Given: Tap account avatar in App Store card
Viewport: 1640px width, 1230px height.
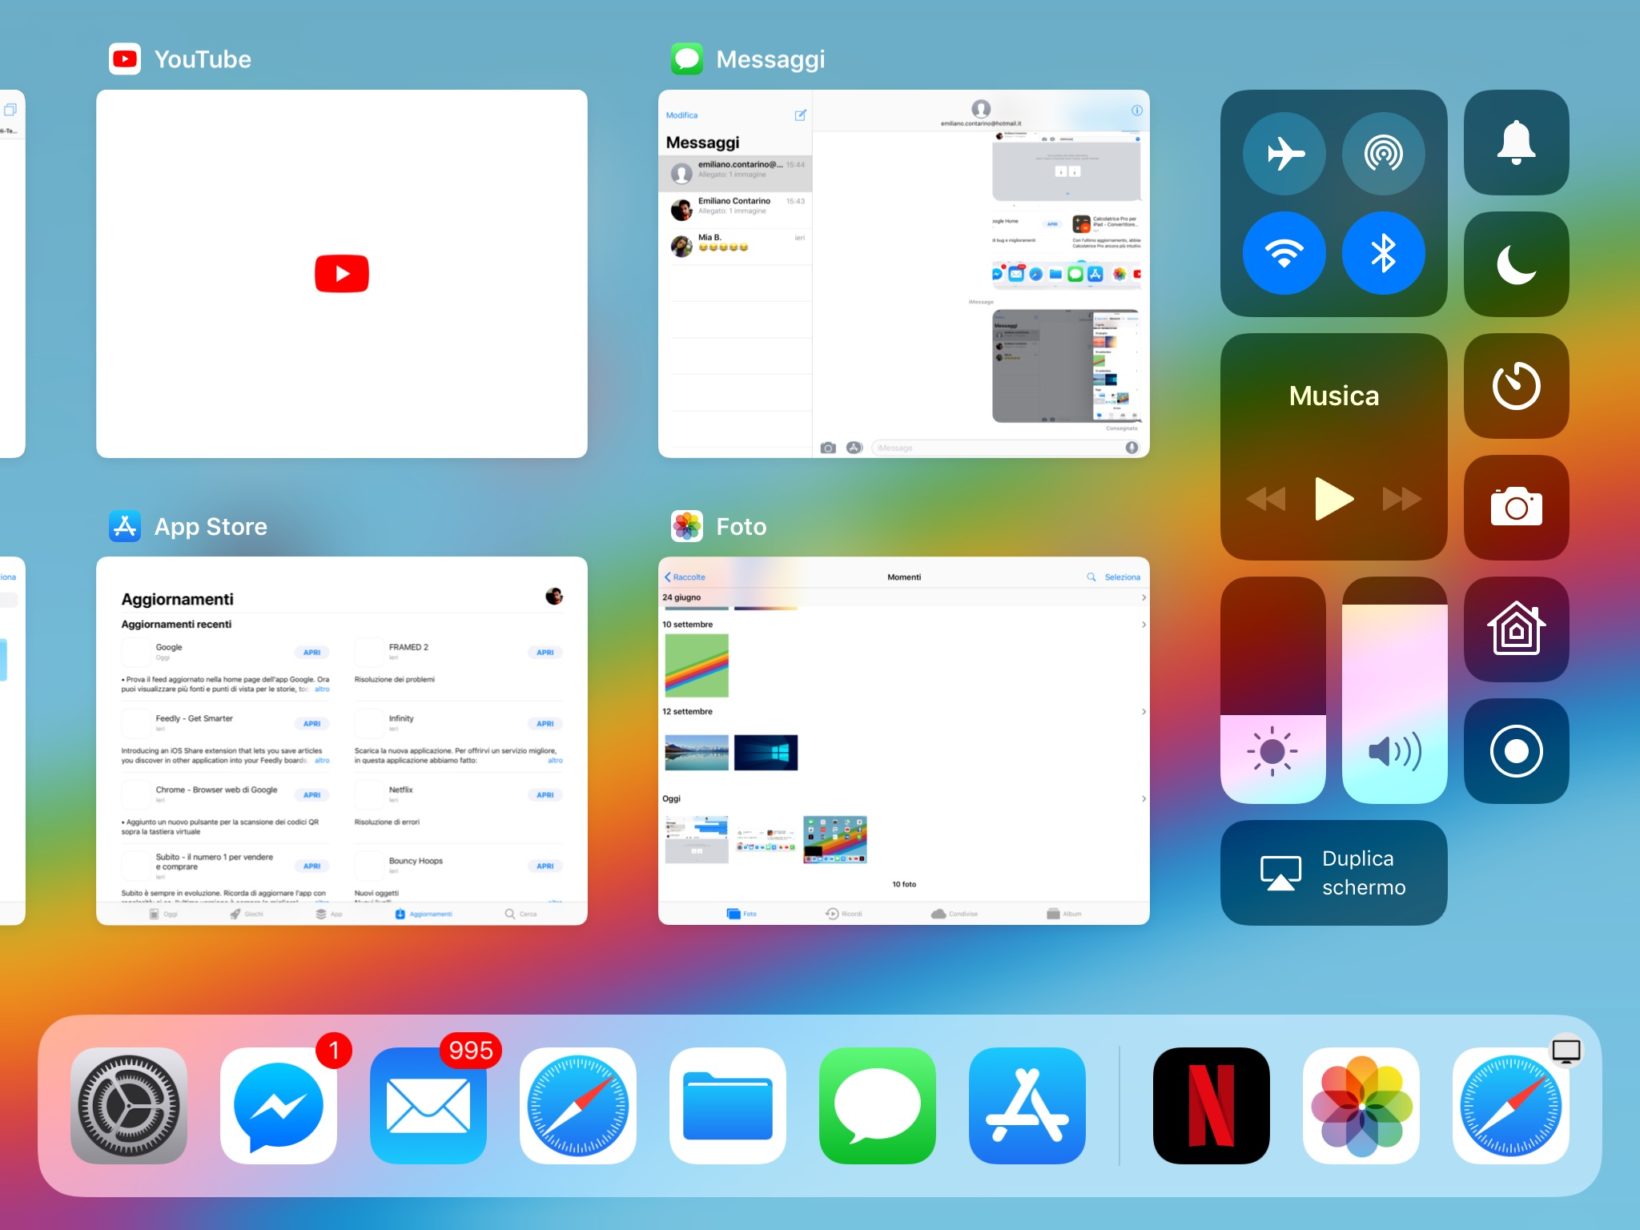Looking at the screenshot, I should click(x=554, y=597).
